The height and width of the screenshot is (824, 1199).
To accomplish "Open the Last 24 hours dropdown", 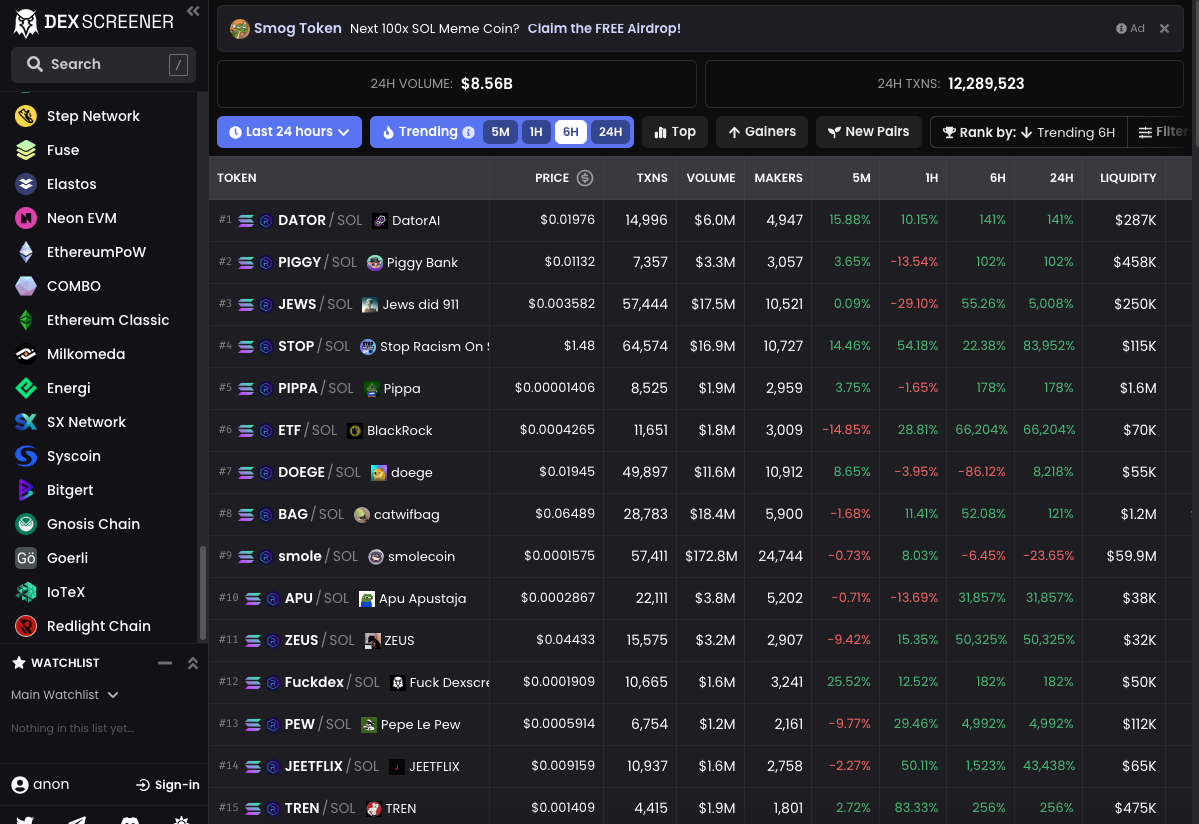I will pos(289,132).
